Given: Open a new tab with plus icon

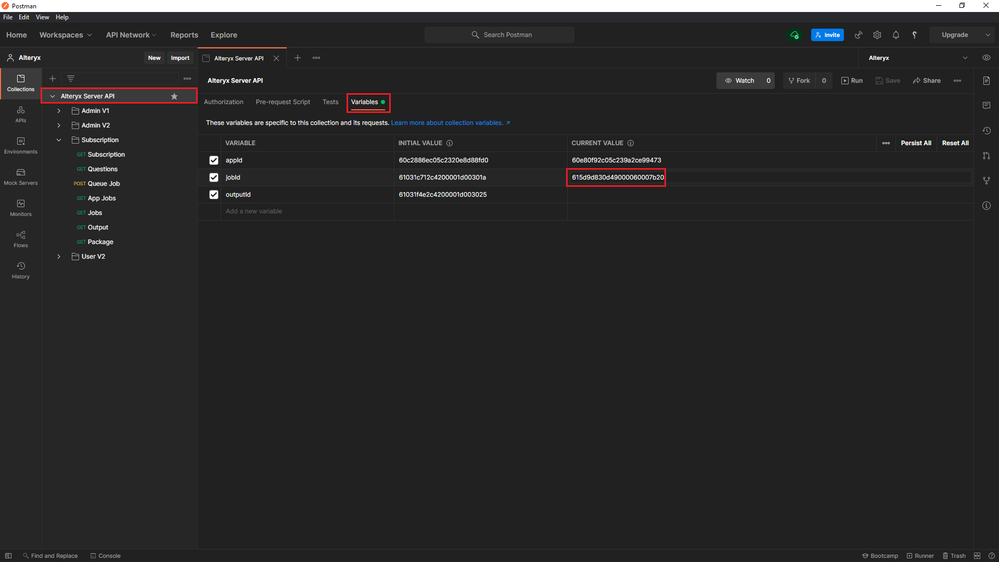Looking at the screenshot, I should (x=297, y=58).
